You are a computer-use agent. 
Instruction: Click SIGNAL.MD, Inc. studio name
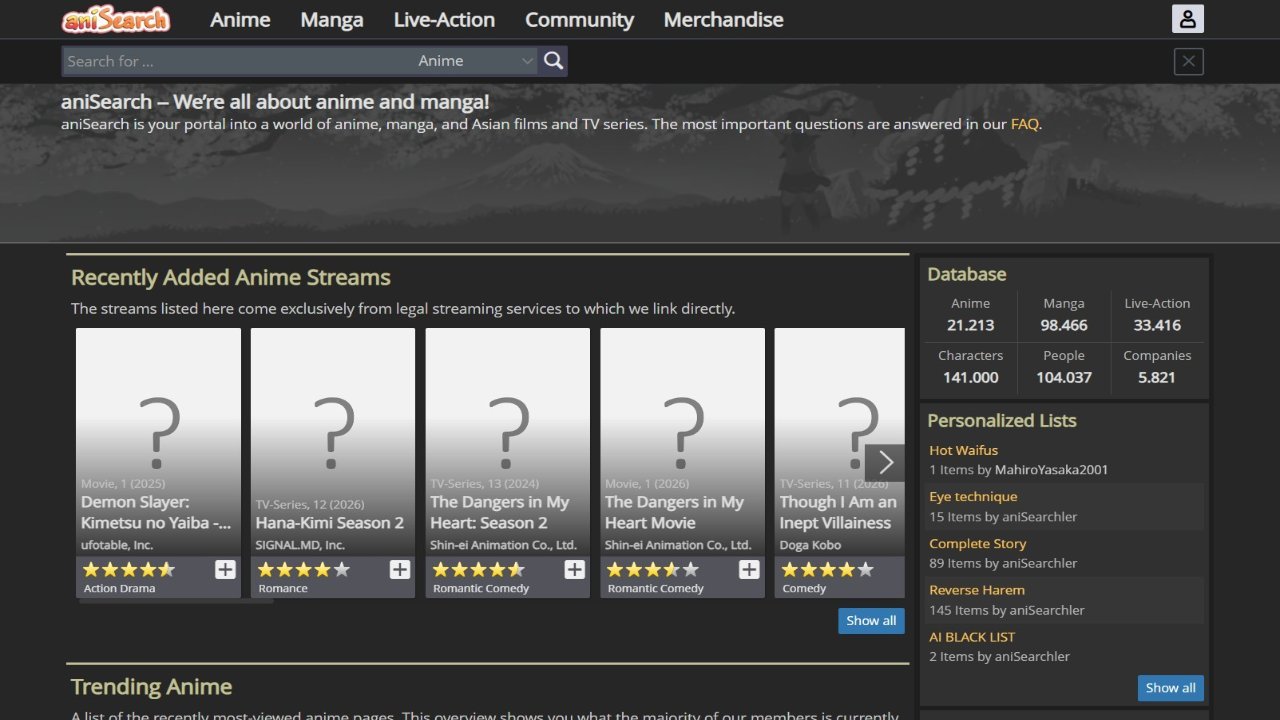coord(300,545)
